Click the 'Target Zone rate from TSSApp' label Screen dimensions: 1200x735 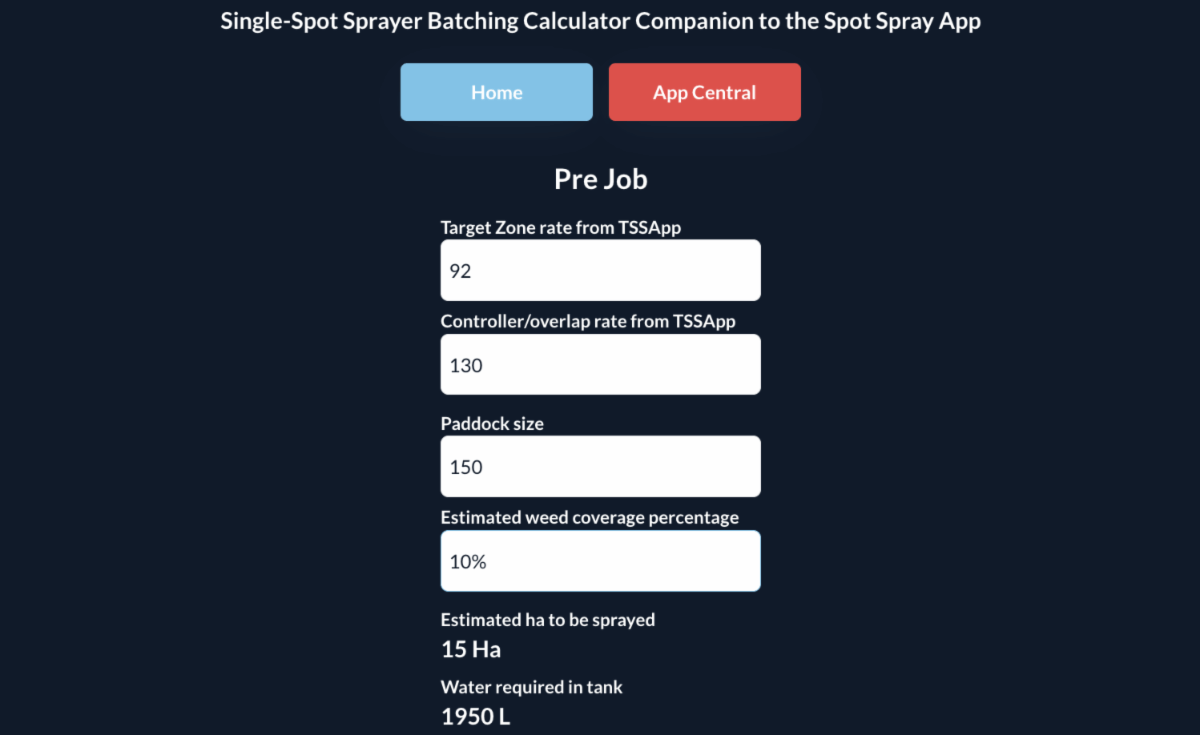coord(560,227)
